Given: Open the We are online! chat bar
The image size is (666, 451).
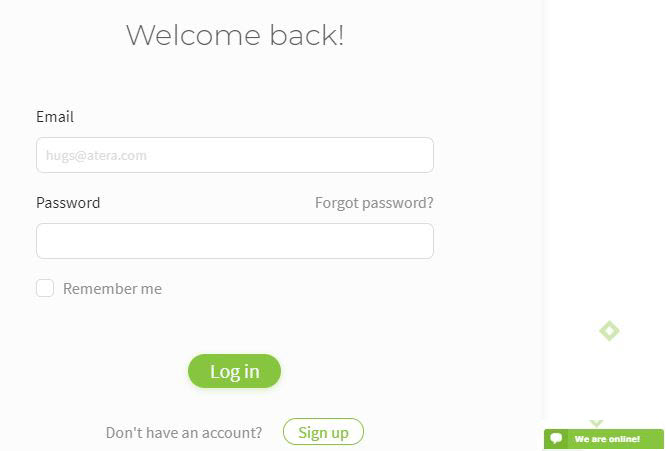Looking at the screenshot, I should click(x=604, y=439).
